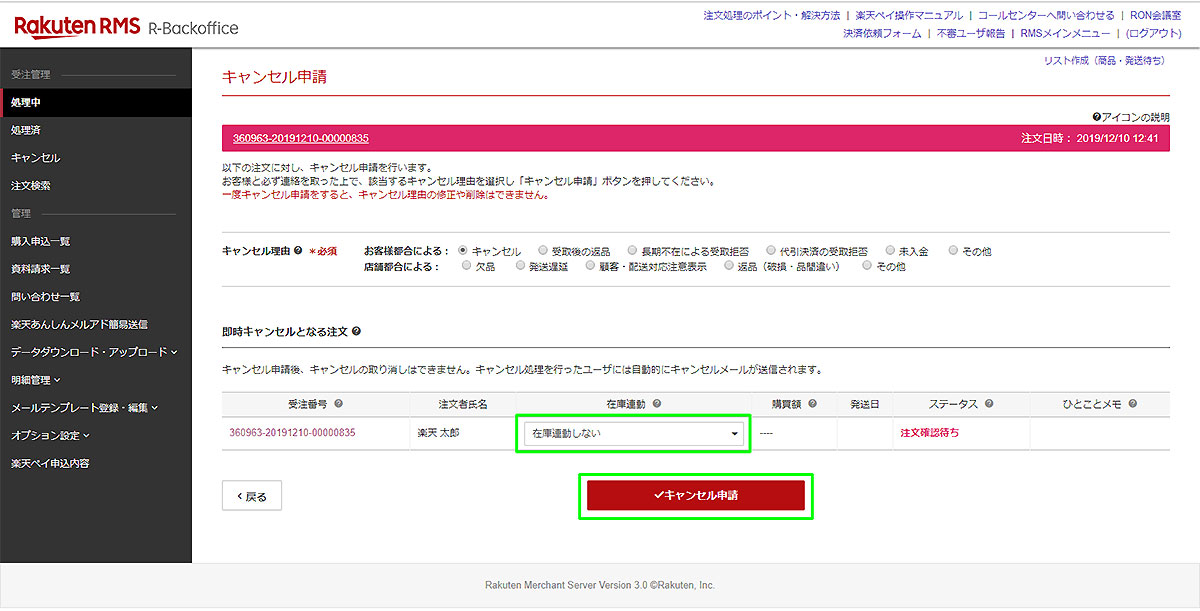Go to 注文検索 in the sidebar
This screenshot has height=611, width=1200.
coord(31,186)
